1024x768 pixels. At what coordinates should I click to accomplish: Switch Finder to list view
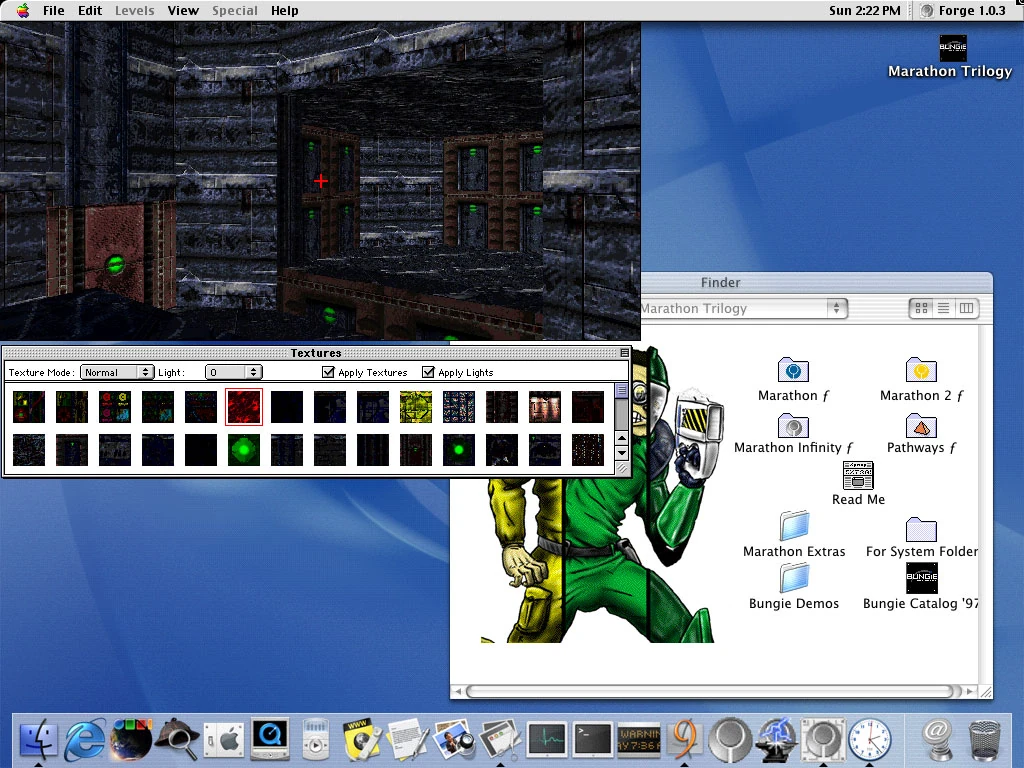(x=943, y=308)
